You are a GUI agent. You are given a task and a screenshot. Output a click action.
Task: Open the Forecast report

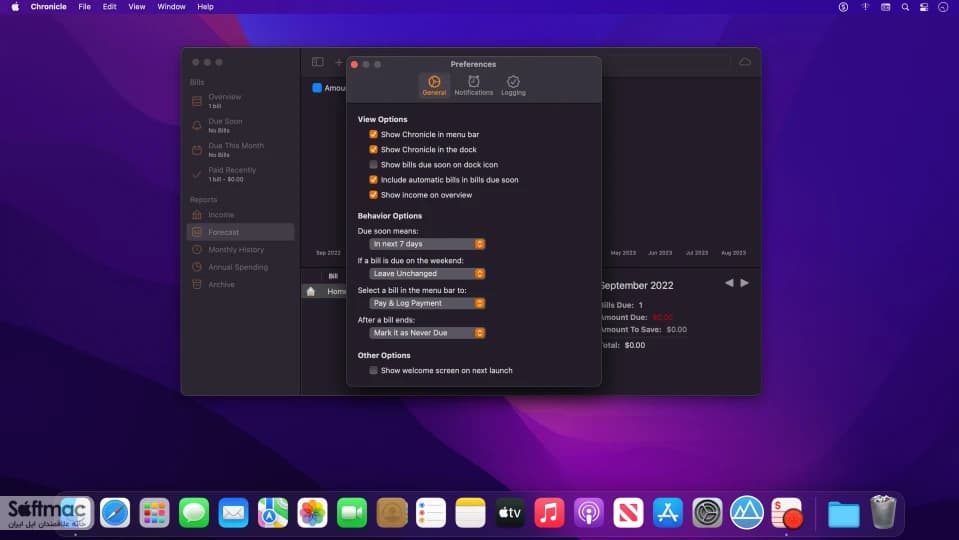240,232
